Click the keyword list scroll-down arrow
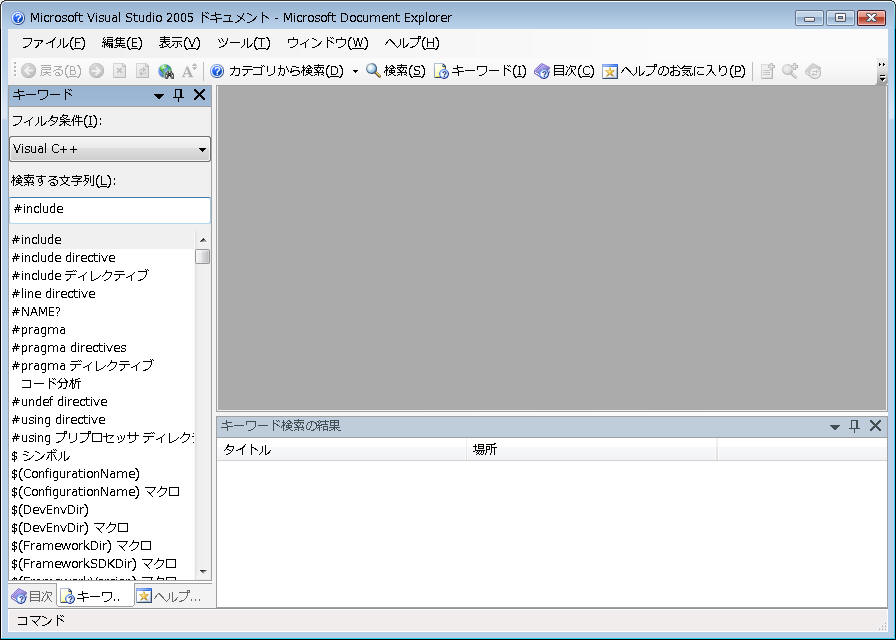The image size is (896, 640). pyautogui.click(x=203, y=571)
